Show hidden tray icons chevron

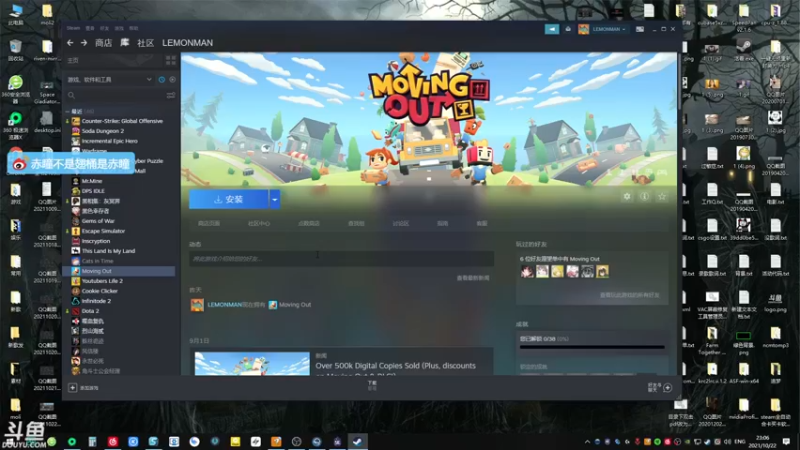[x=587, y=441]
